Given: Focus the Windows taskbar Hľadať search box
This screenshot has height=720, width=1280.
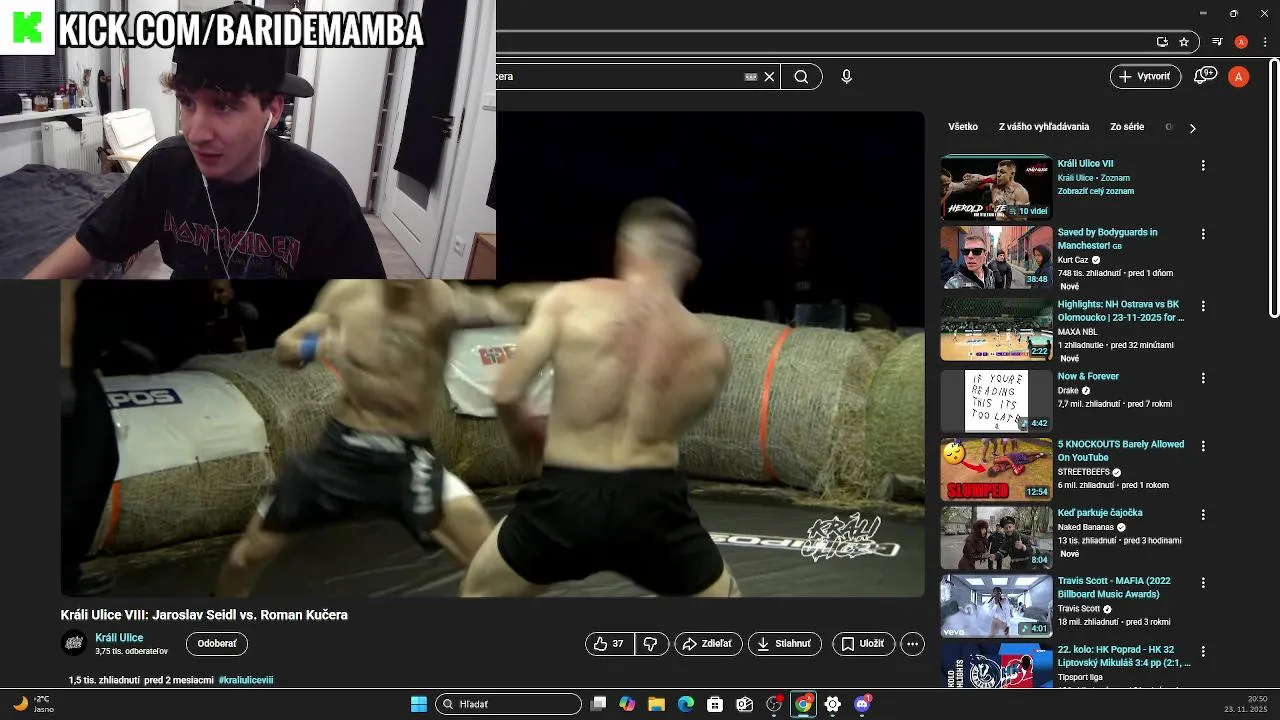Looking at the screenshot, I should click(x=509, y=704).
